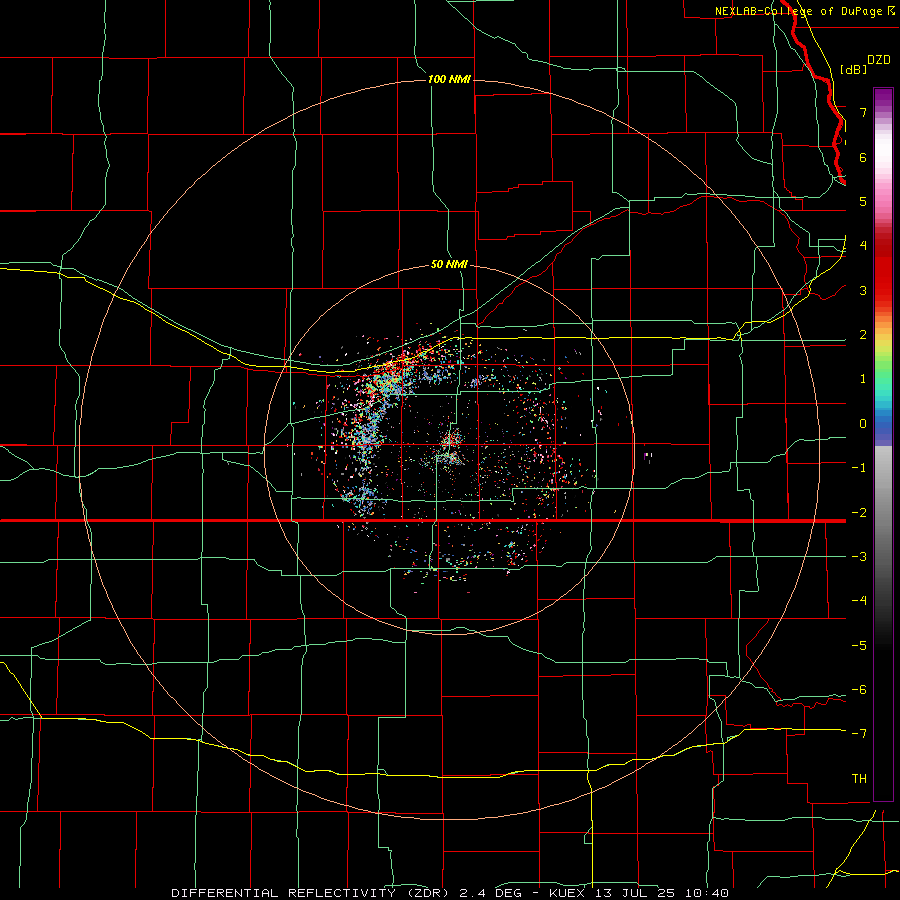Click the 7 value on color scale
The height and width of the screenshot is (900, 900).
tap(863, 112)
